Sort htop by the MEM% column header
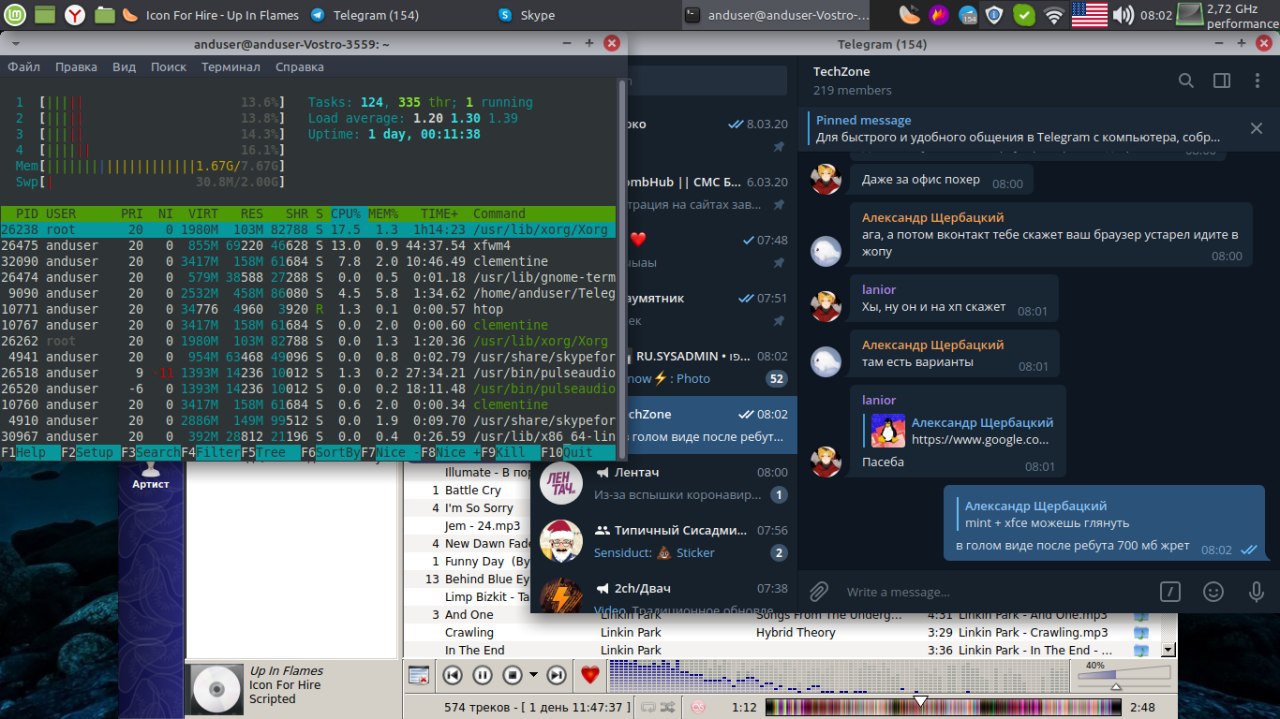Image resolution: width=1280 pixels, height=719 pixels. pyautogui.click(x=385, y=213)
